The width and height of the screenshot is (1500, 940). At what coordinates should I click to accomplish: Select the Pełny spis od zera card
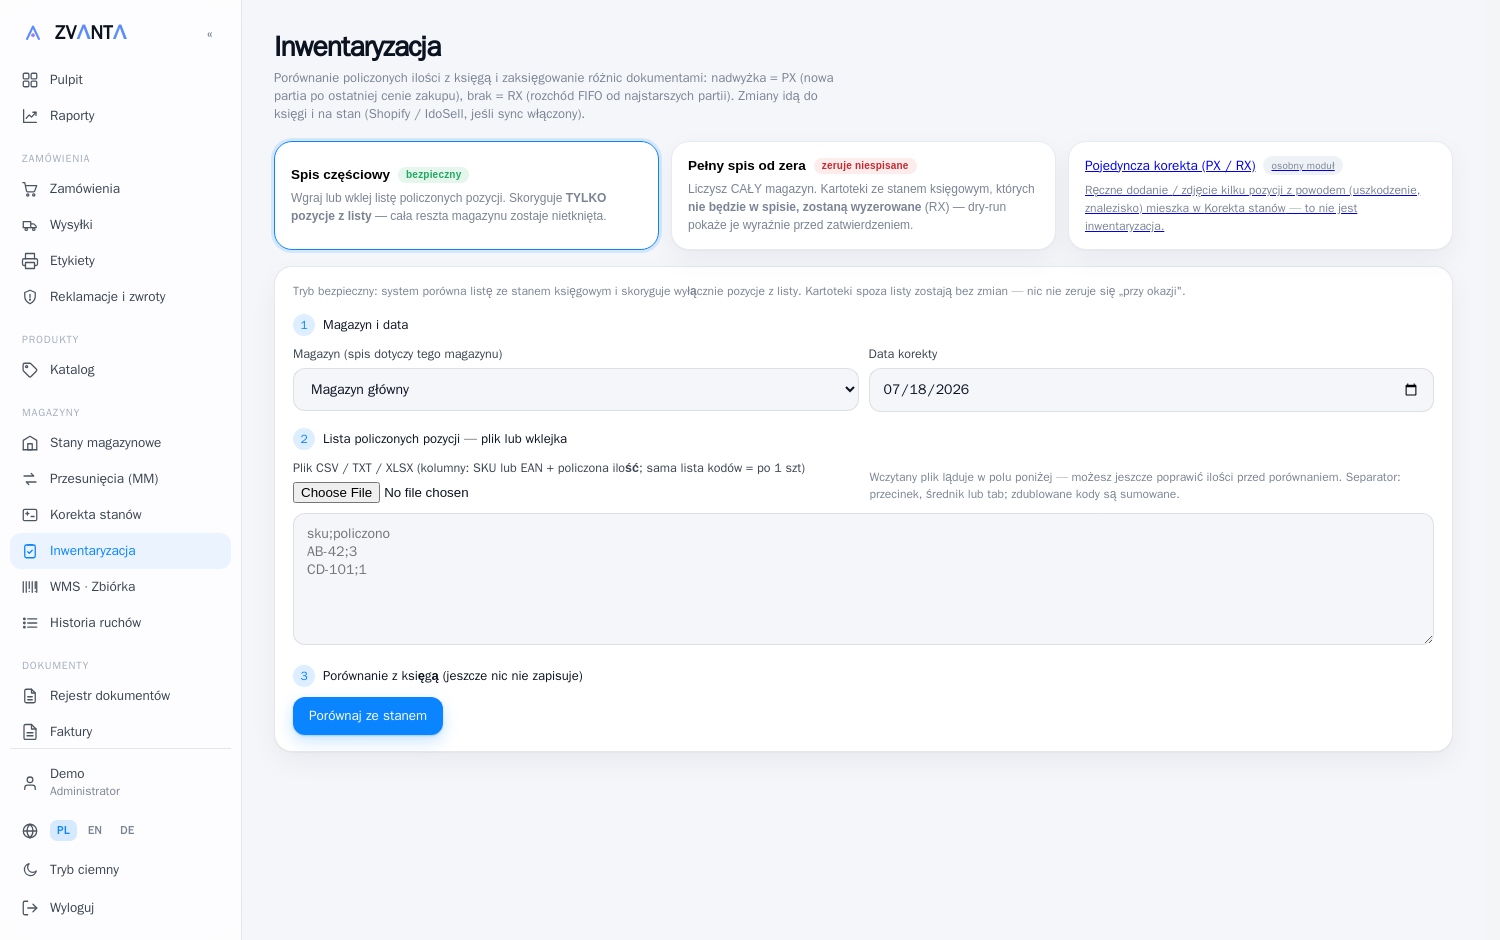pos(863,195)
